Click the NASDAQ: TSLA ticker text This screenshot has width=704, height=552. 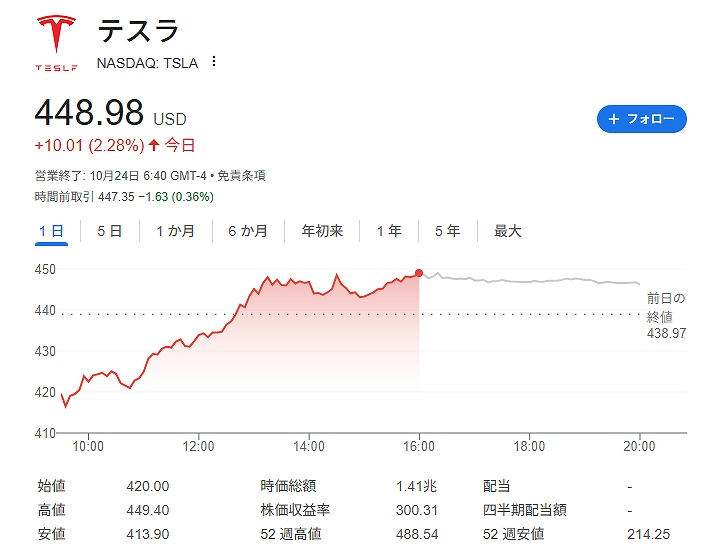(147, 62)
